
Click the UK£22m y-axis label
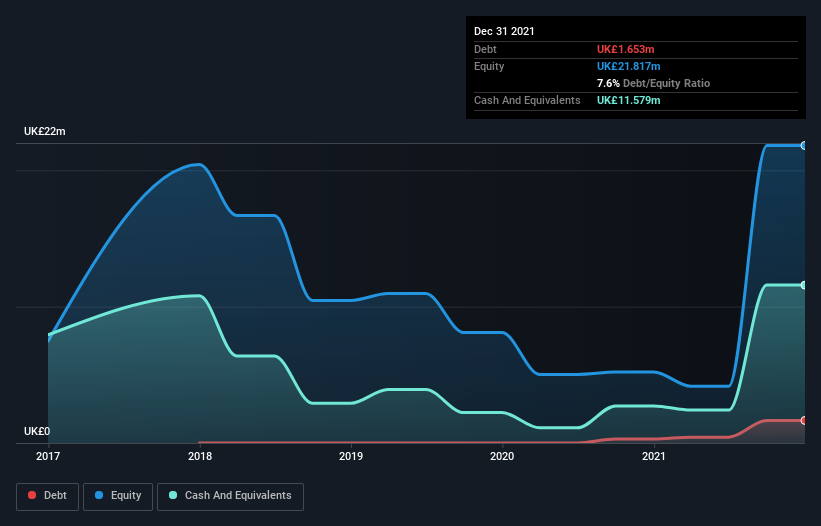click(45, 131)
